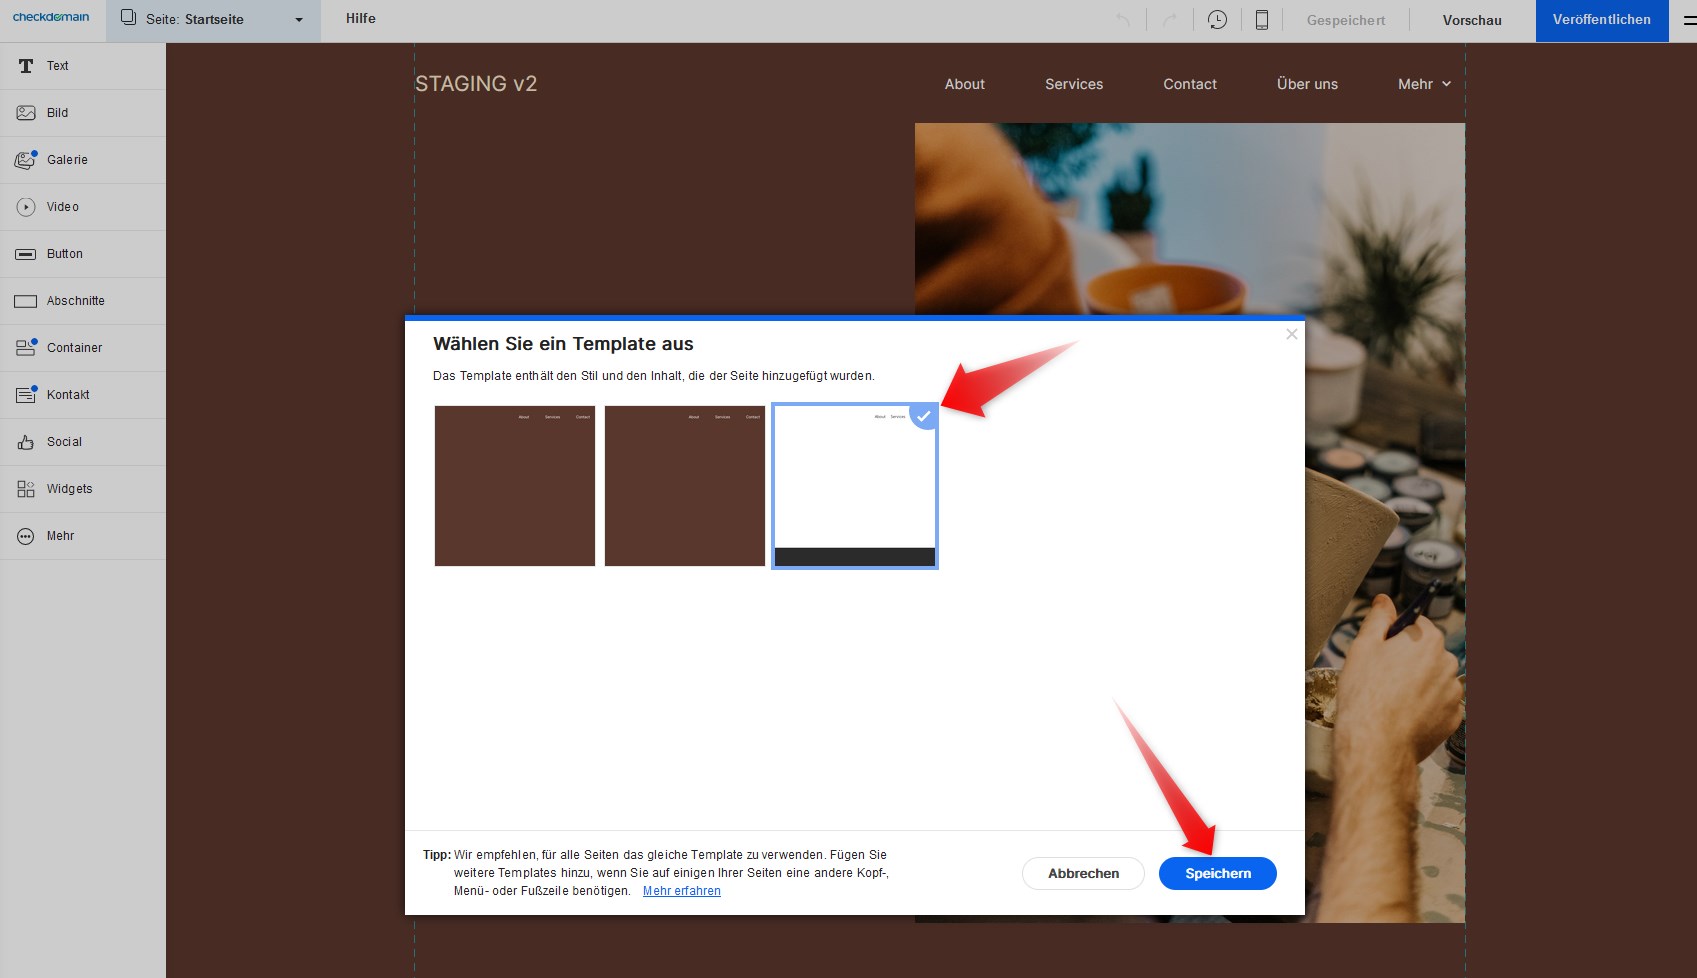The image size is (1697, 978).
Task: Follow the Mehr erfahren link
Action: [x=681, y=891]
